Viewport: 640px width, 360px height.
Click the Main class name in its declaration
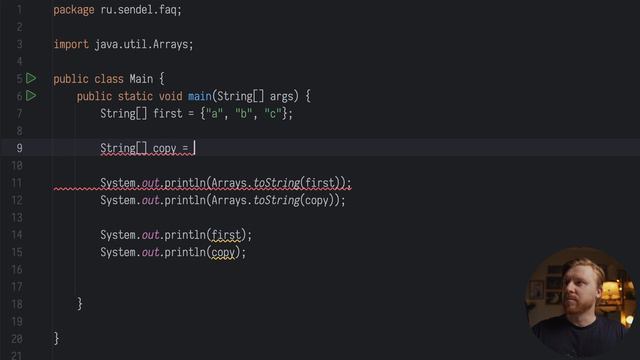(141, 79)
